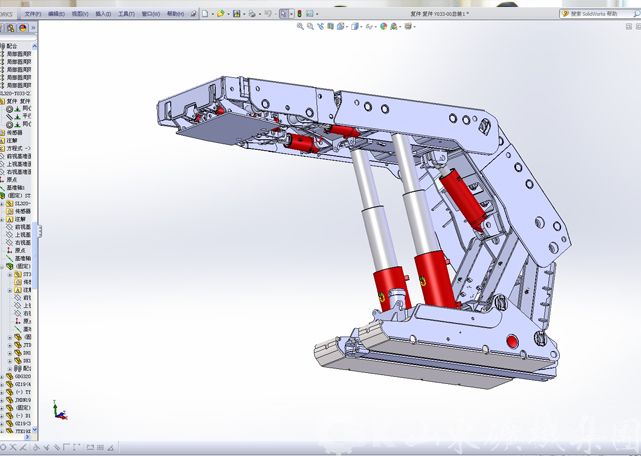Select the 原点 (Origin) tree item
The width and height of the screenshot is (641, 456).
[20, 179]
